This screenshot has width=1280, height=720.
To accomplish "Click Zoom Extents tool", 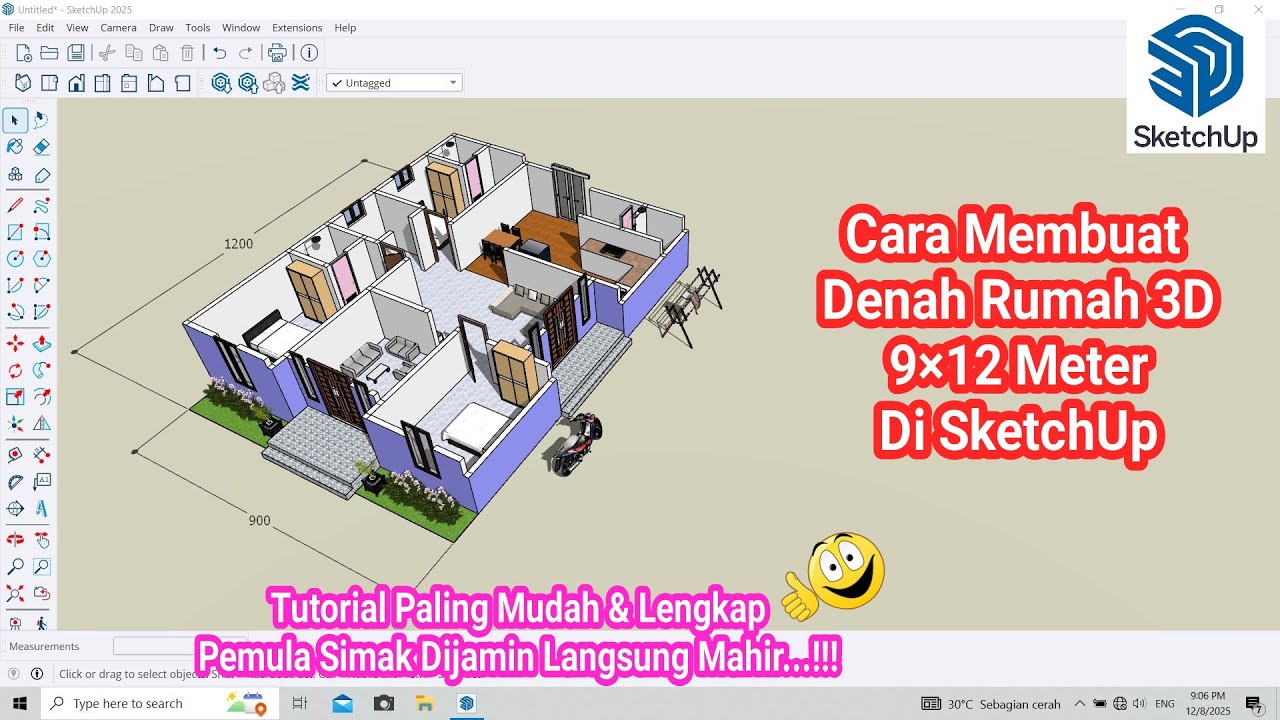I will coord(15,593).
